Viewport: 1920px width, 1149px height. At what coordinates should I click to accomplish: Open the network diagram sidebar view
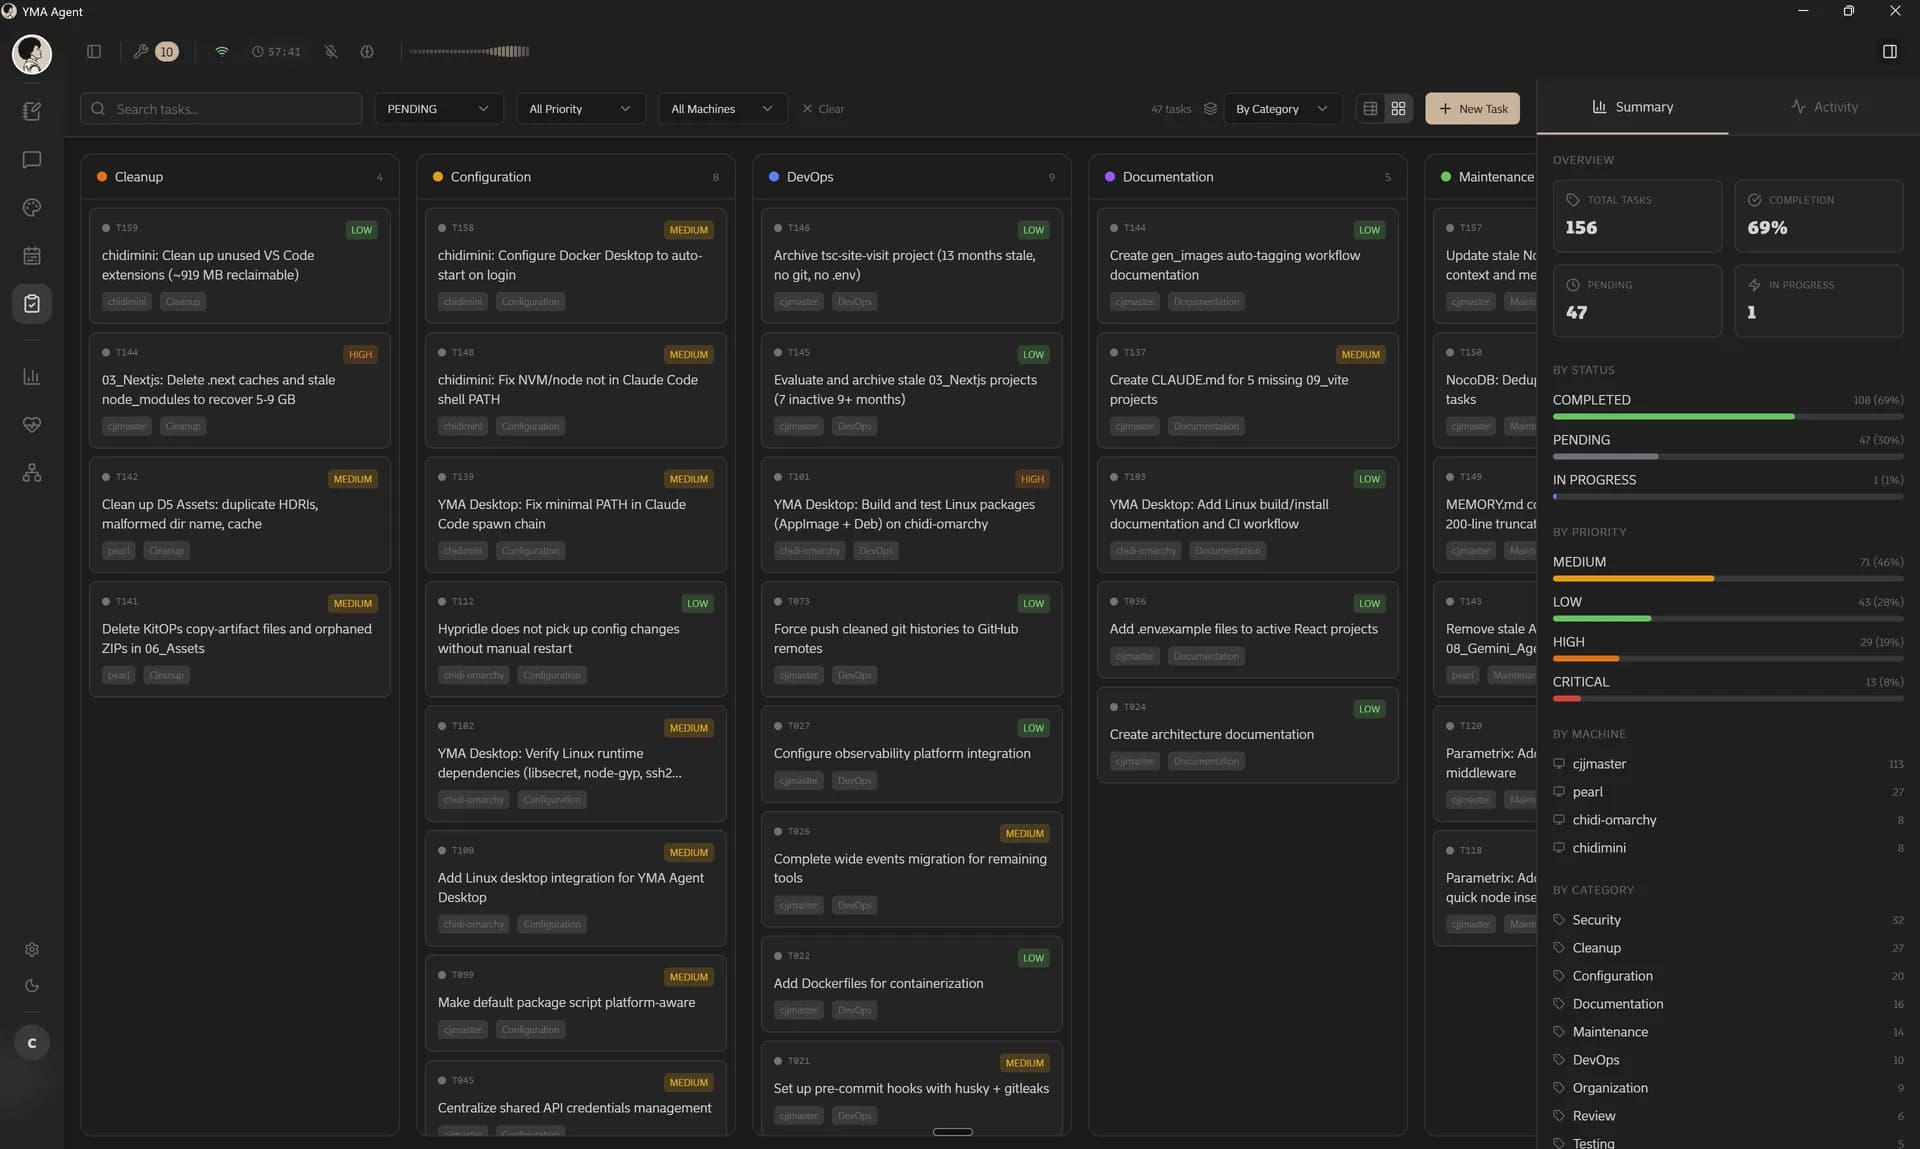point(32,472)
